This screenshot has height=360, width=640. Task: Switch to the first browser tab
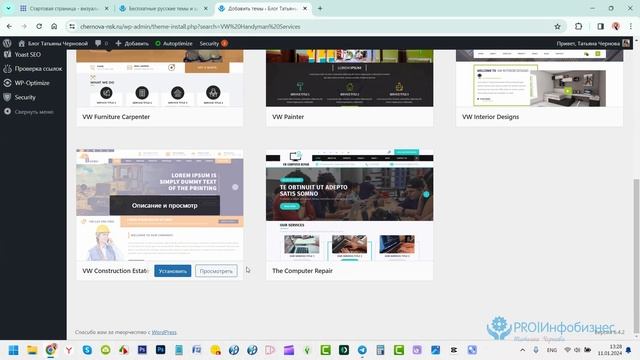tap(64, 8)
